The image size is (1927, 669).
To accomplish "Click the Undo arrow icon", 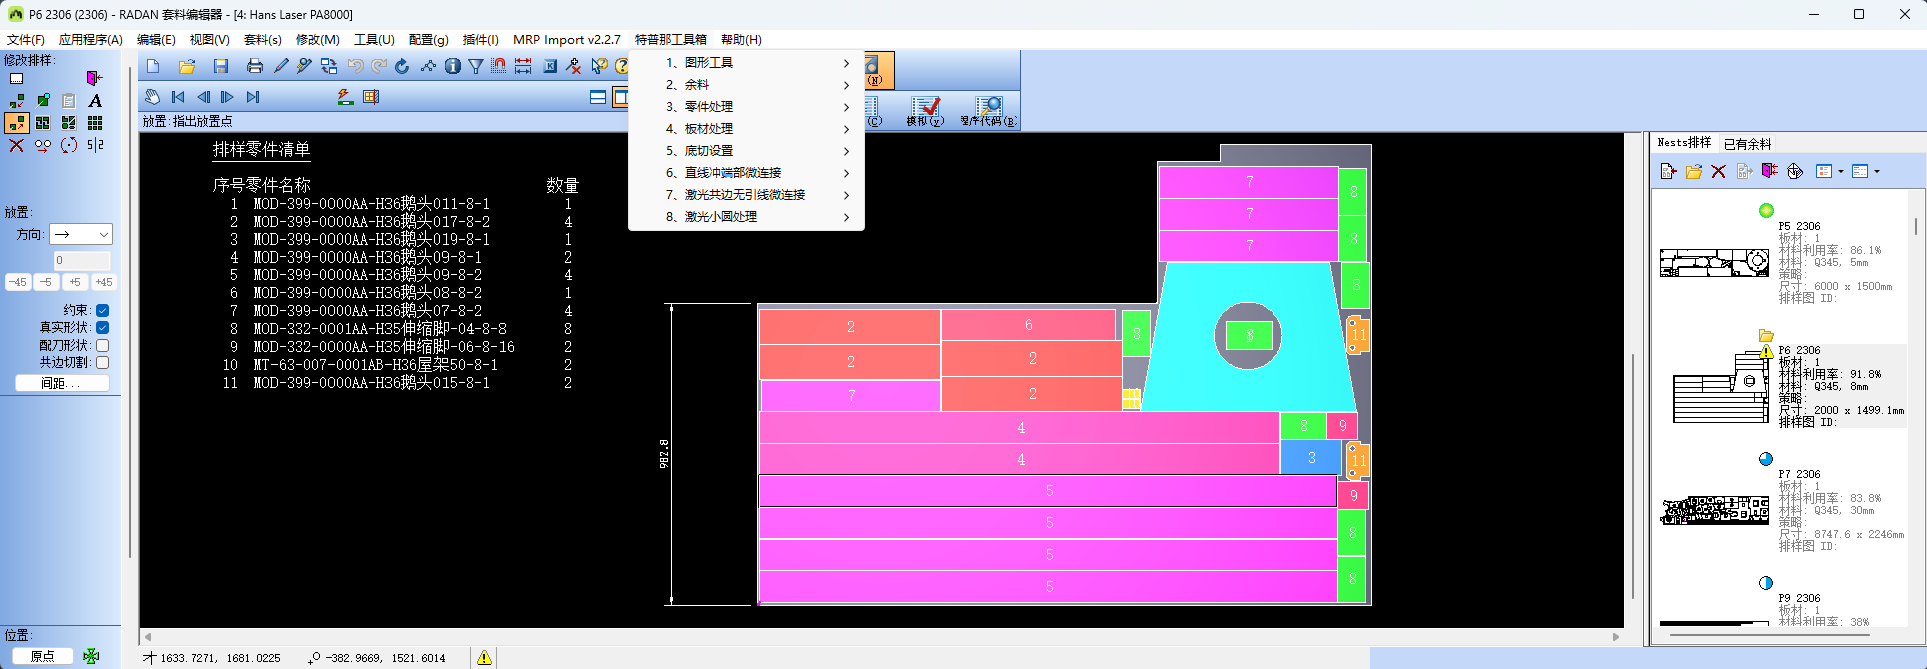I will click(355, 66).
